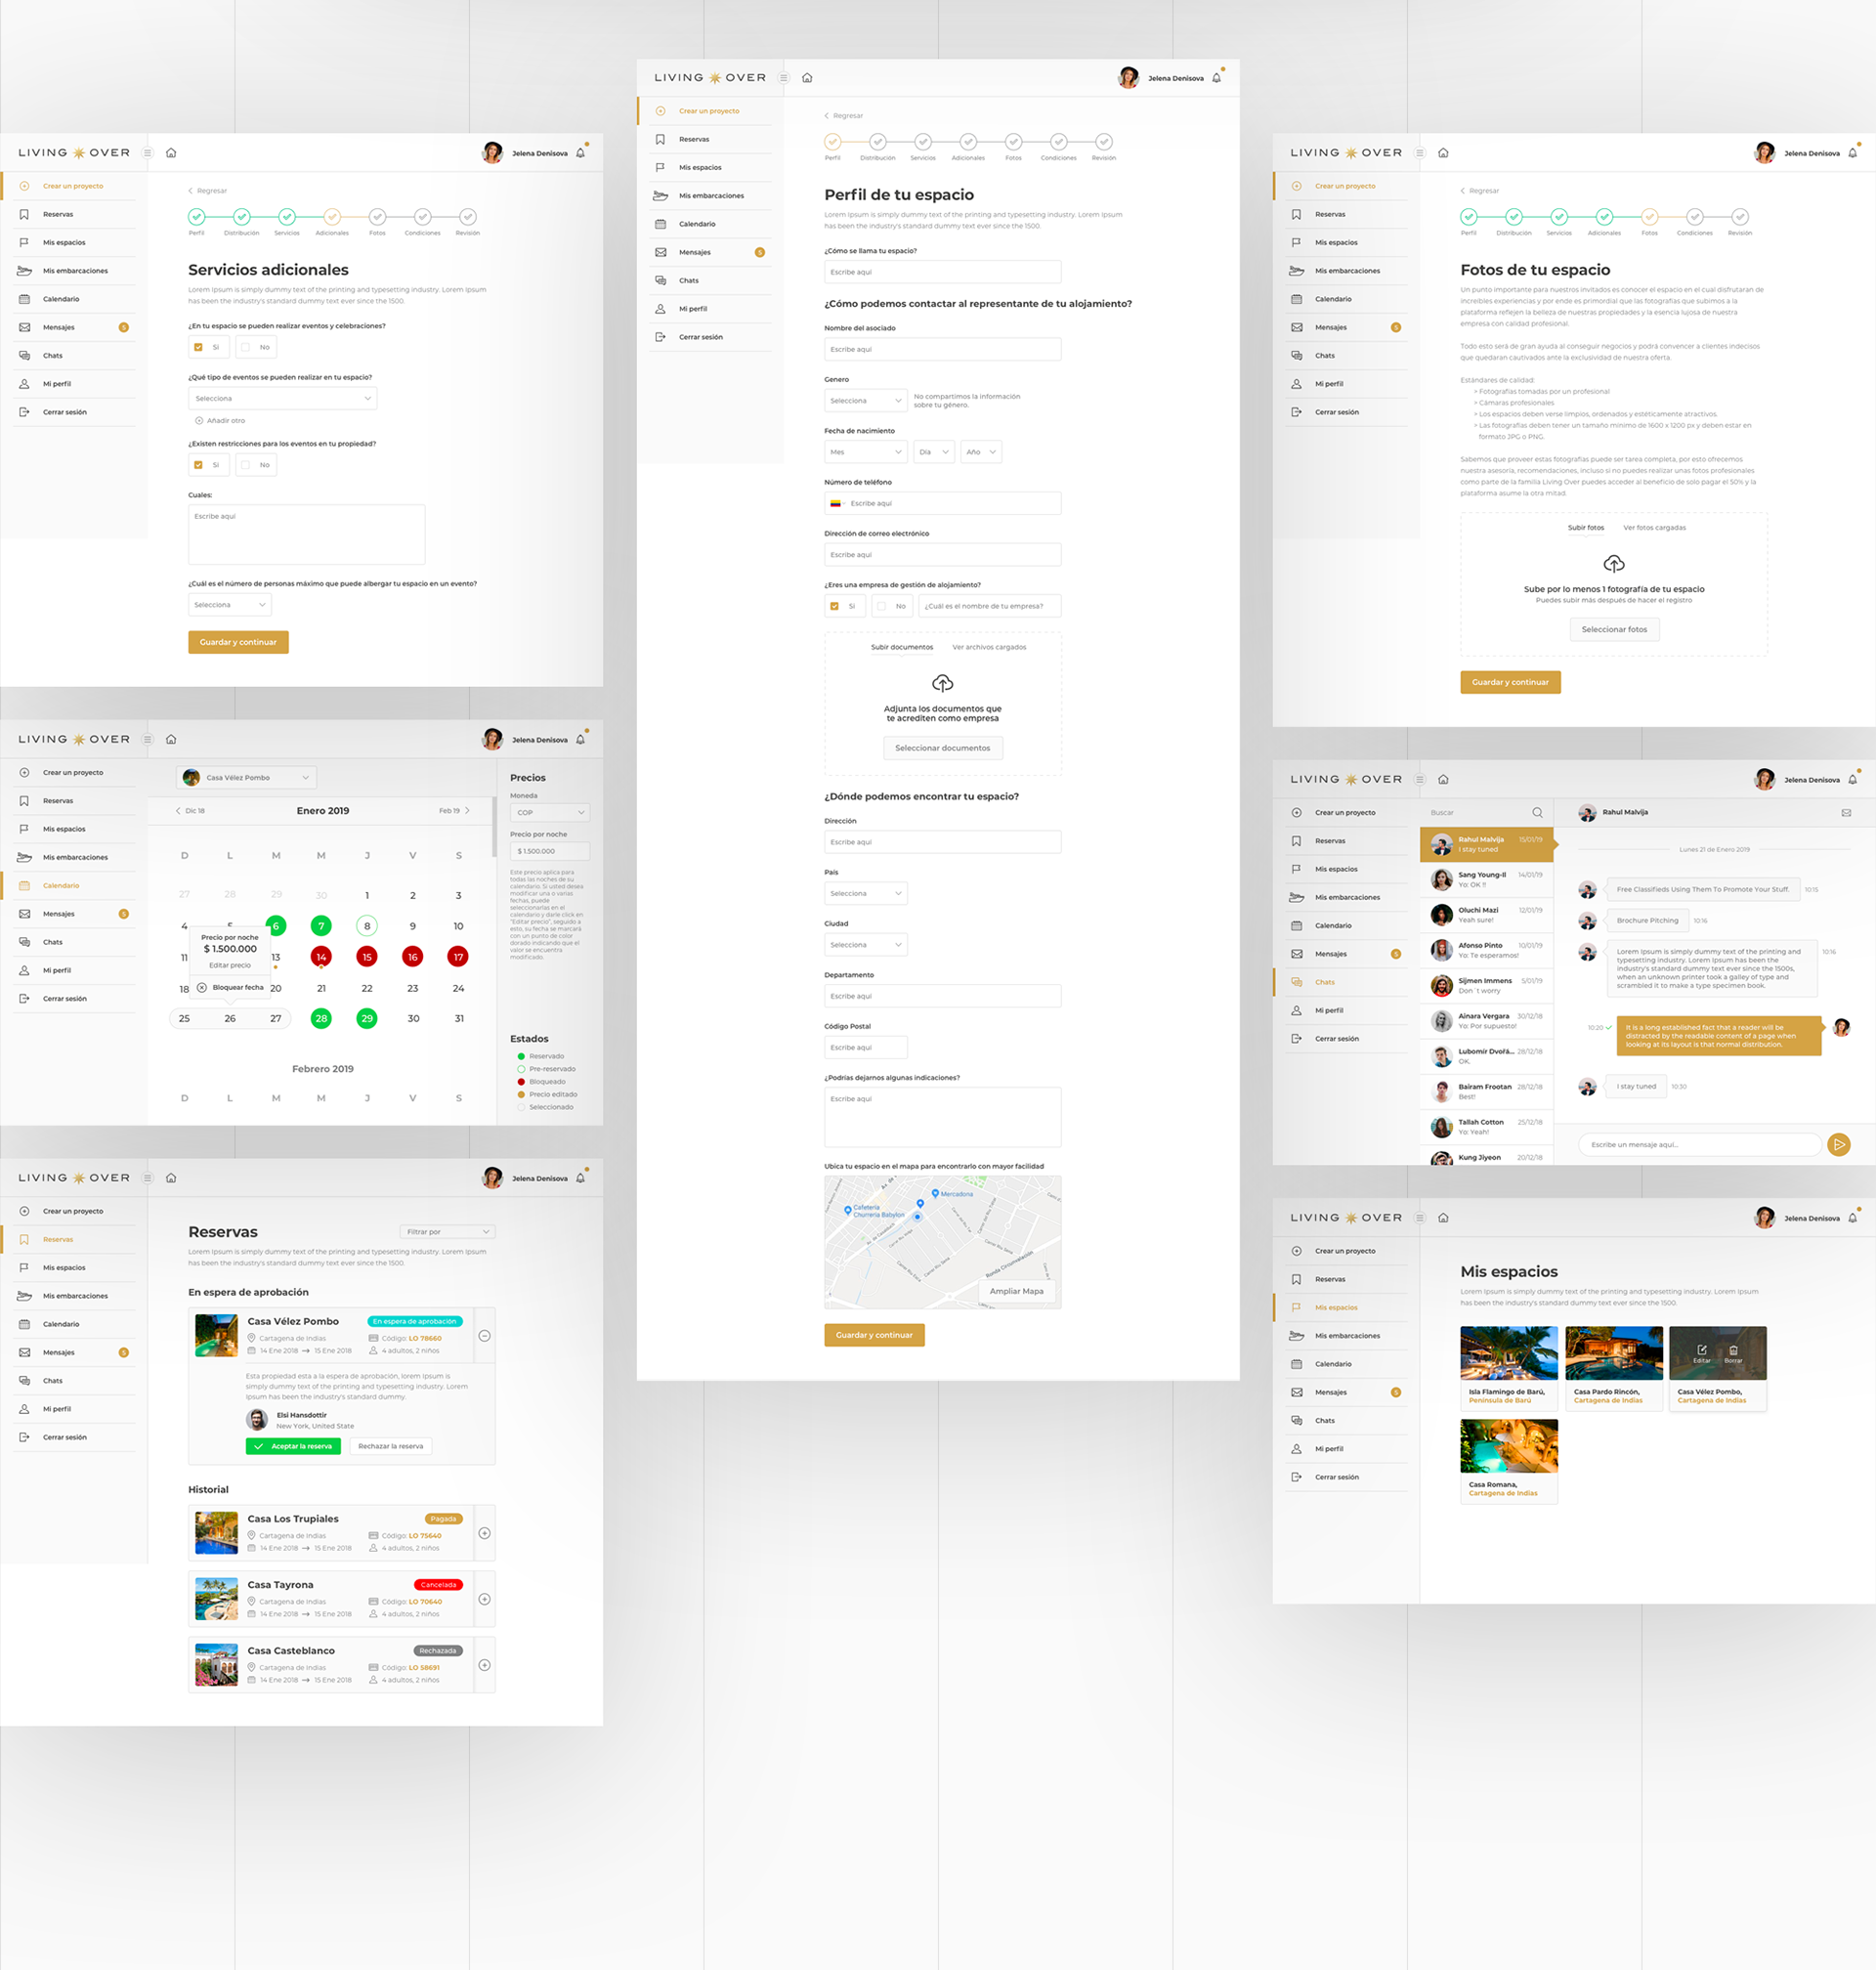
Task: Switch to Ver archivos cargados tab
Action: tap(988, 647)
